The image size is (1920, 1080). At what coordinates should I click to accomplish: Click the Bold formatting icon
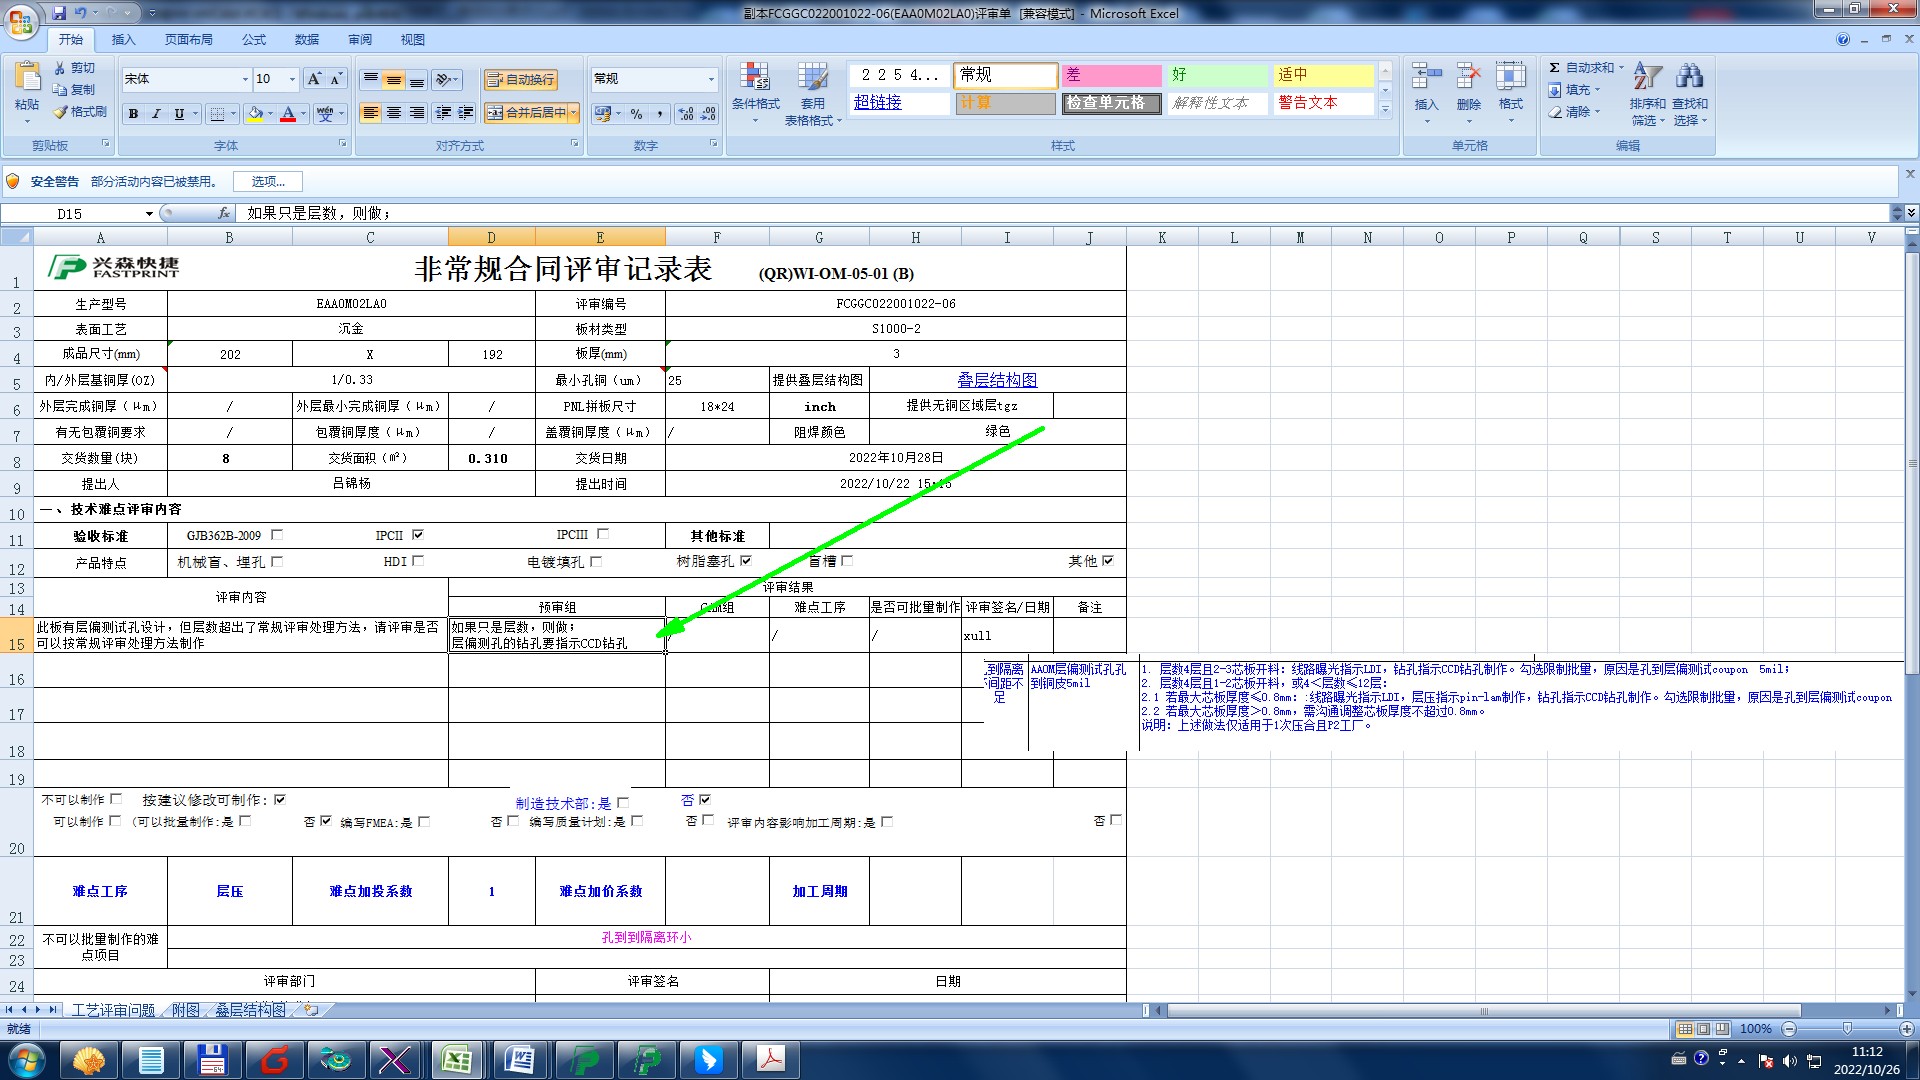click(x=133, y=114)
